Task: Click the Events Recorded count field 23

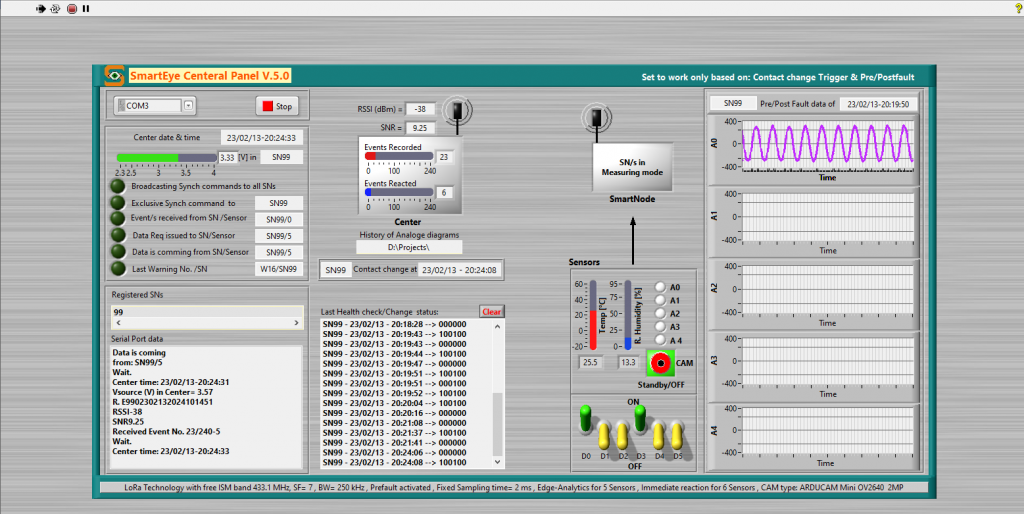Action: pyautogui.click(x=445, y=157)
